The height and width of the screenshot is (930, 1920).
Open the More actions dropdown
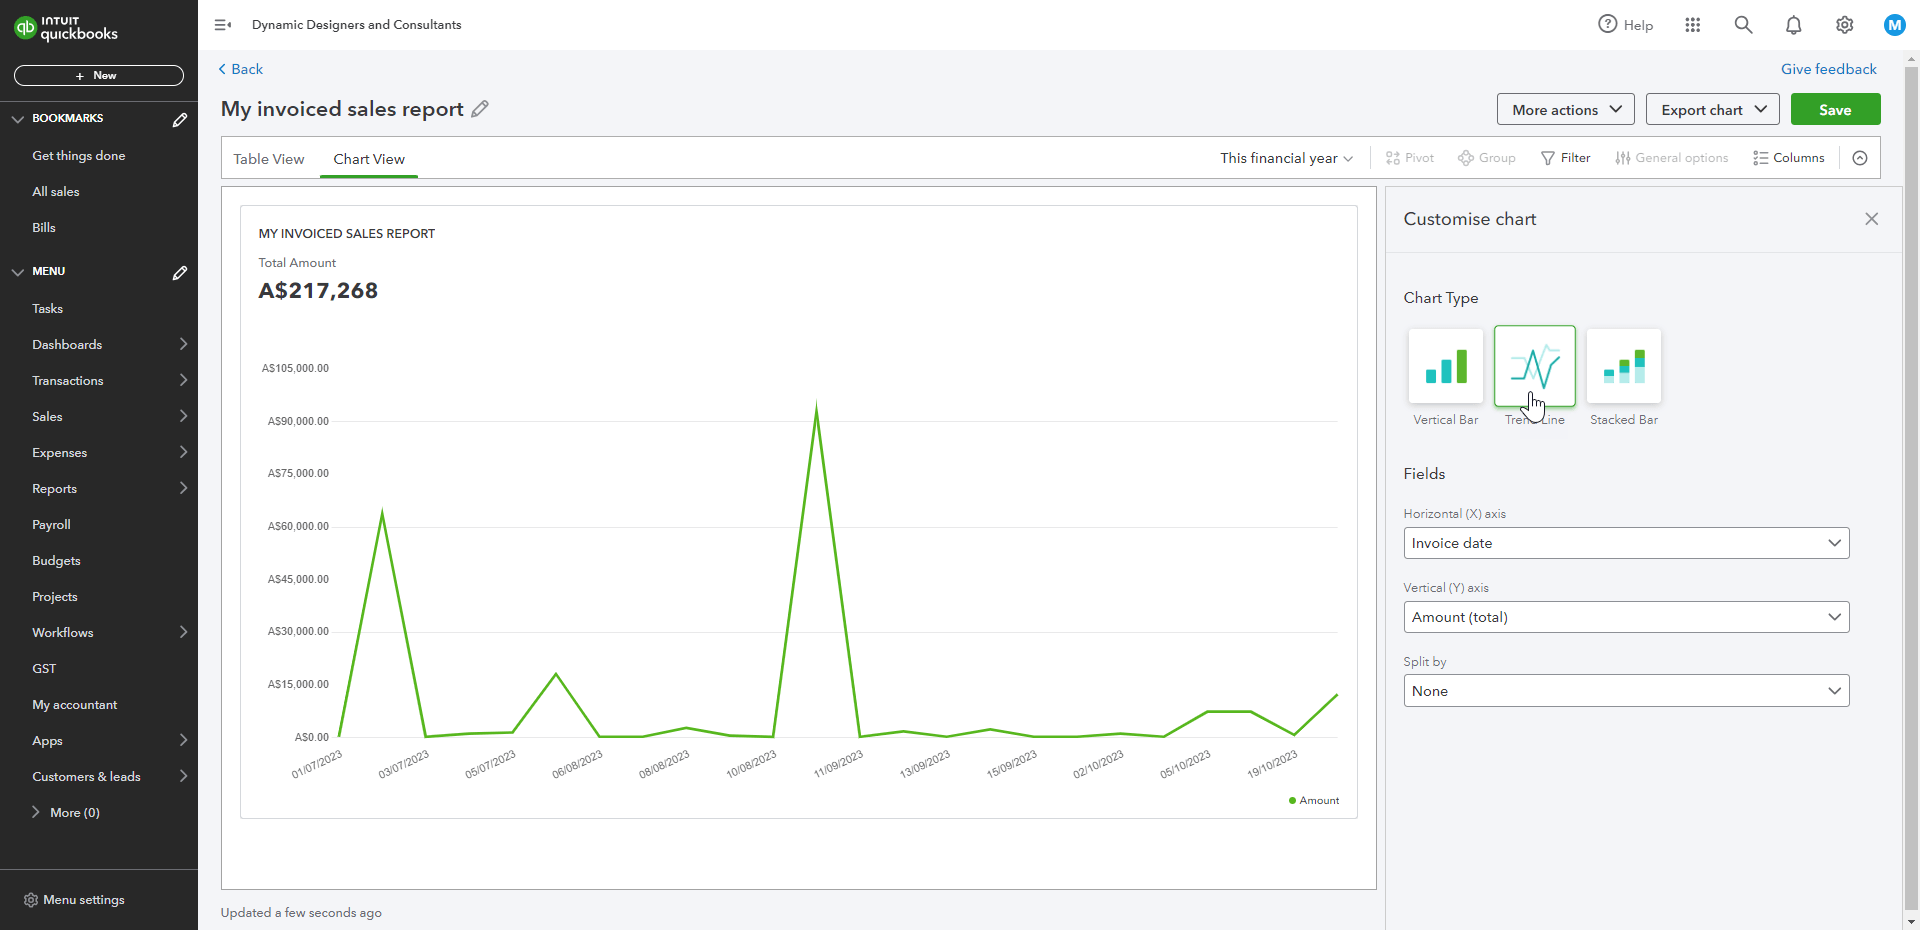(x=1566, y=110)
